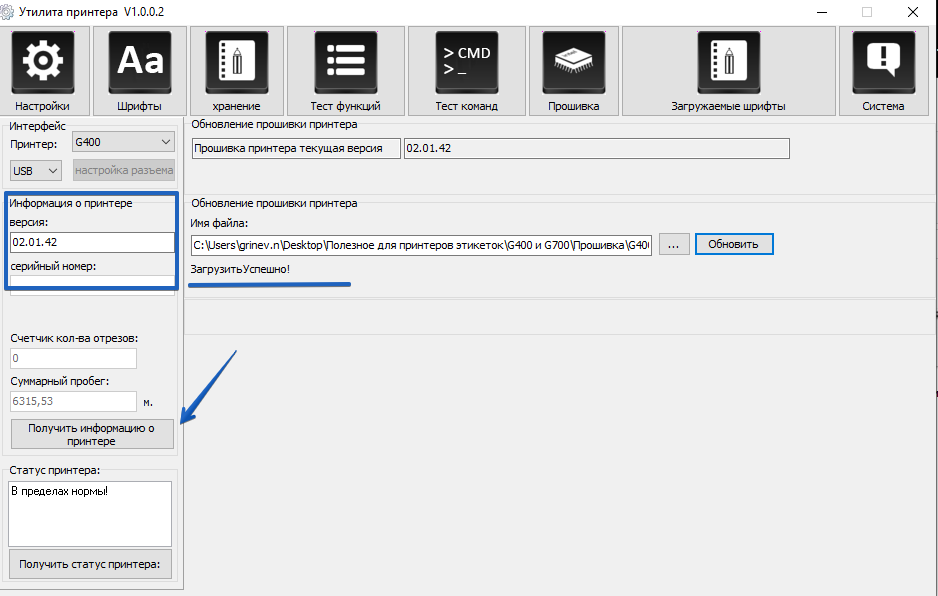Click the настройка разъема button
The width and height of the screenshot is (938, 596).
click(124, 171)
